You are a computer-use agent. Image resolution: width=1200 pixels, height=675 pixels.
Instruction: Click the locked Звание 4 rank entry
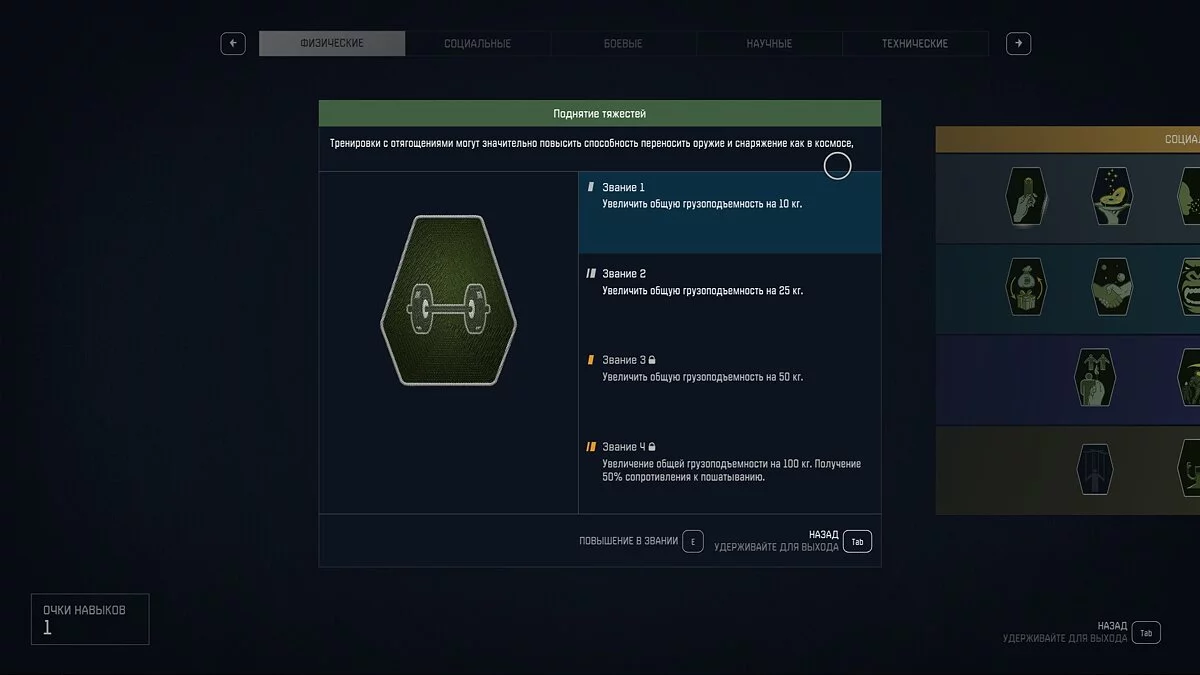click(729, 461)
